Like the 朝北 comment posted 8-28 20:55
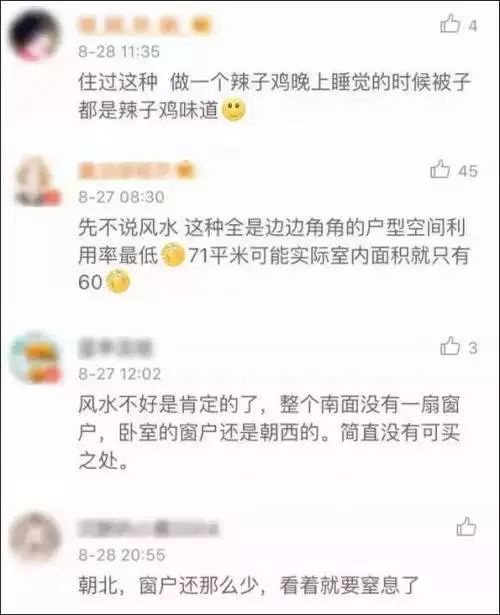 point(466,526)
